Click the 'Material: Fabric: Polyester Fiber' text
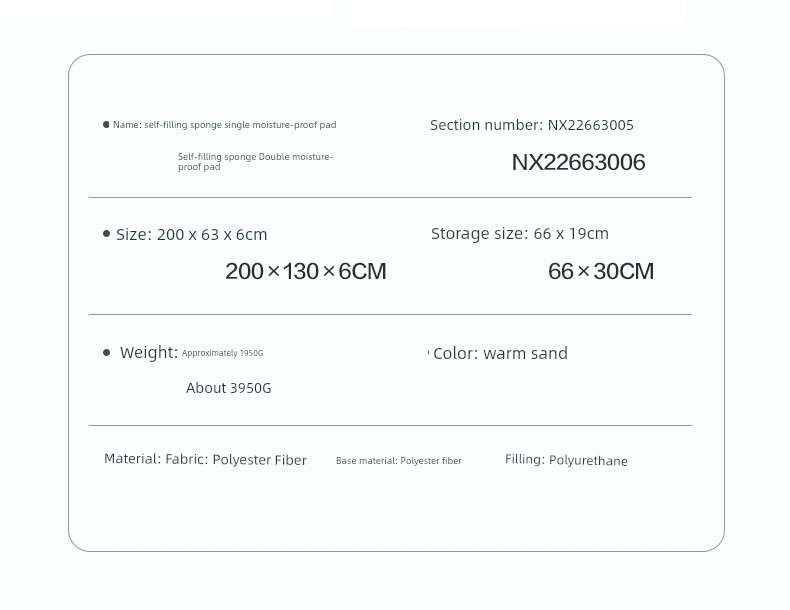This screenshot has width=790, height=610. coord(205,459)
